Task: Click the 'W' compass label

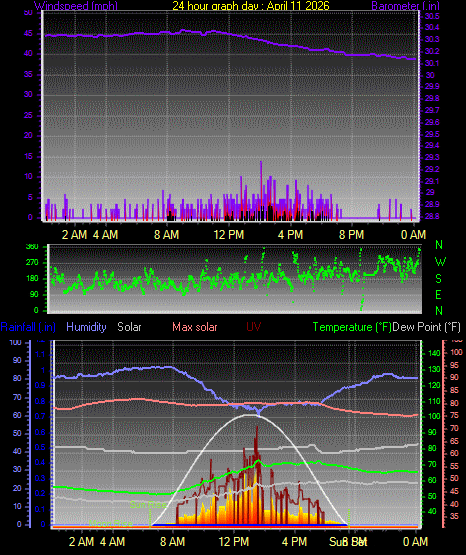Action: pyautogui.click(x=440, y=262)
